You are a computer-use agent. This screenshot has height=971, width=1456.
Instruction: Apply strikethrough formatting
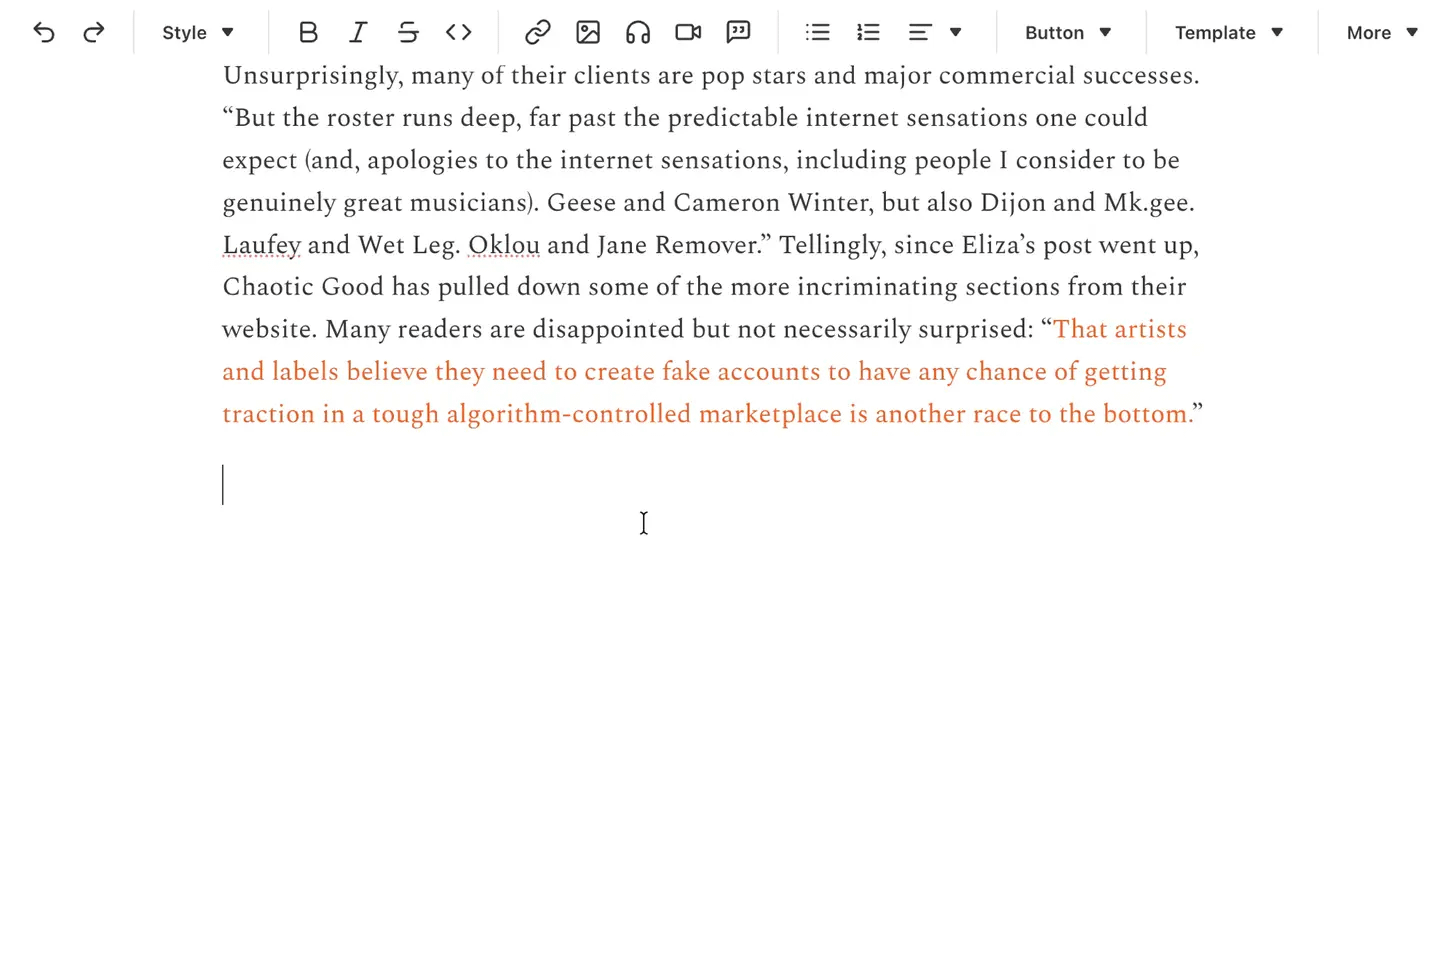[408, 33]
